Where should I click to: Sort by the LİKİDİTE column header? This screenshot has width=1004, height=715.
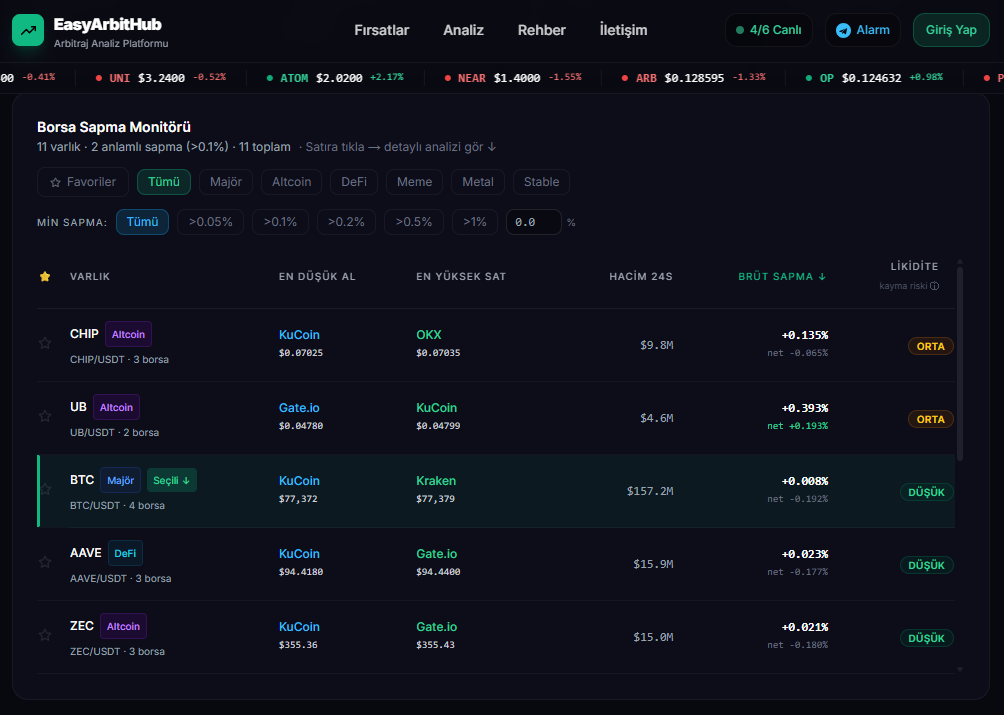[914, 266]
